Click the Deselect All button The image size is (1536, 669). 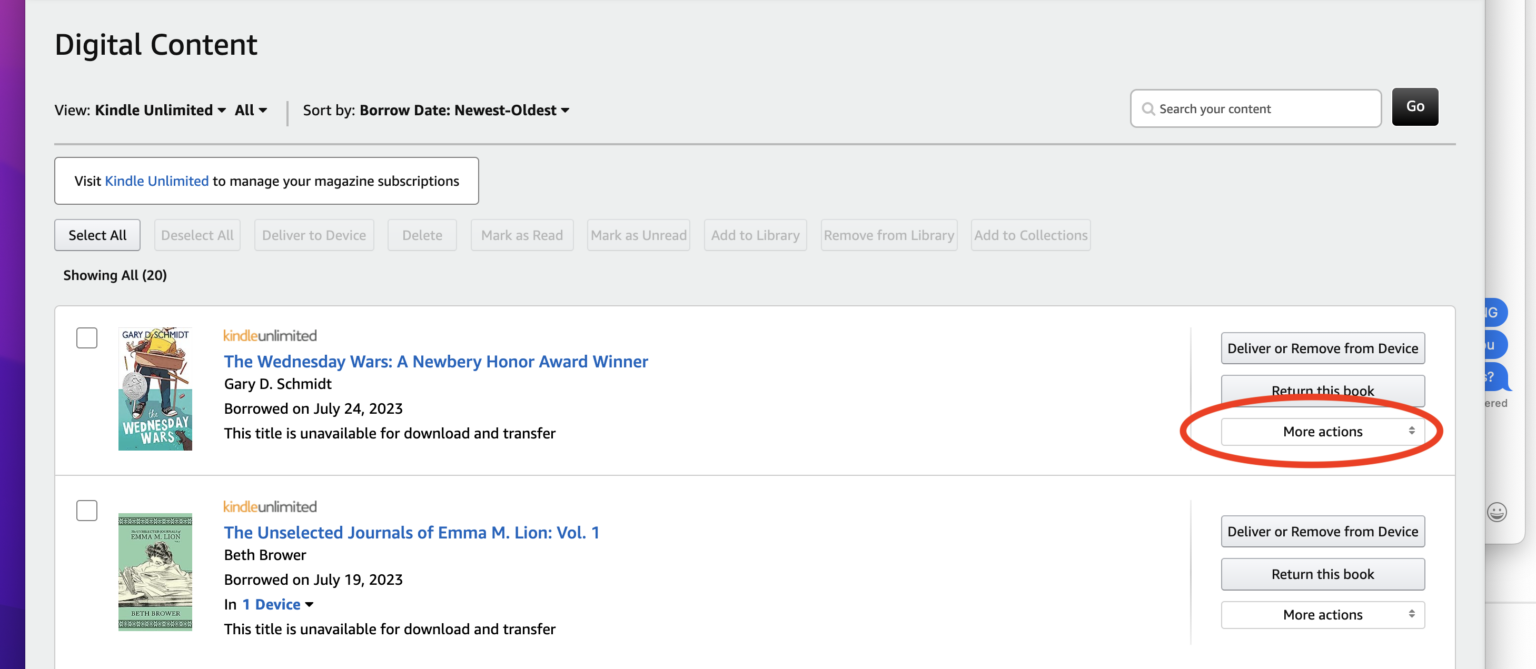pyautogui.click(x=197, y=235)
